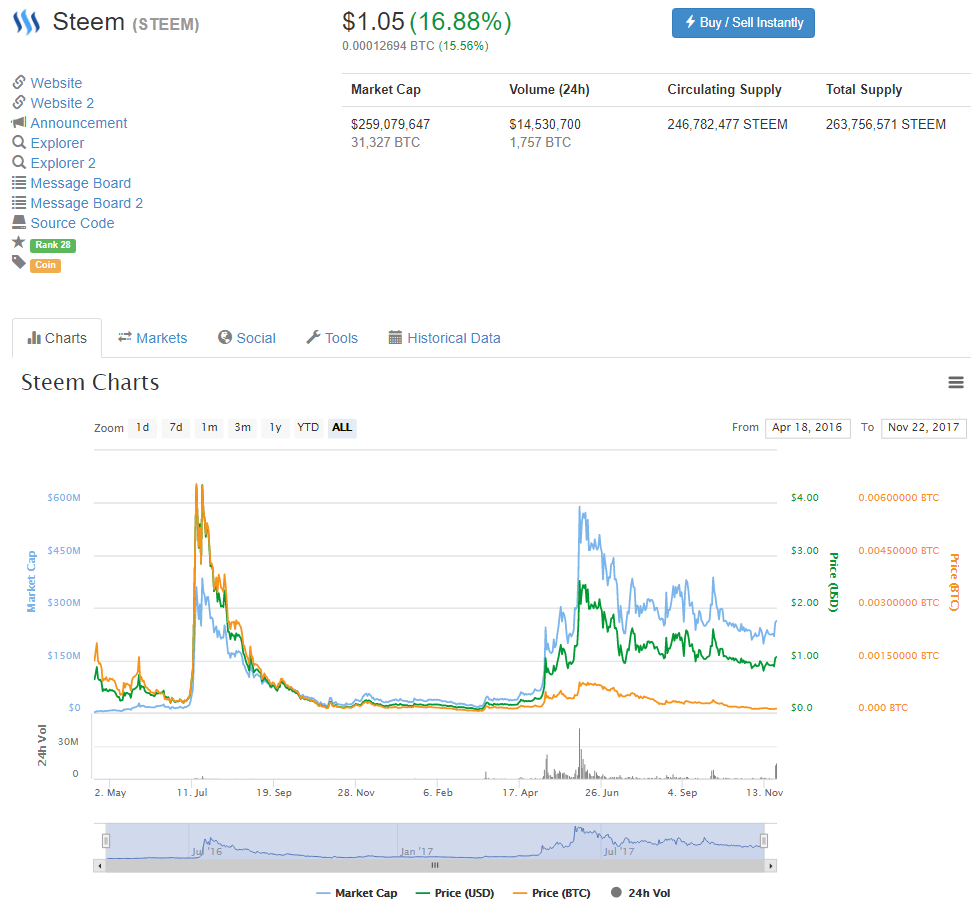Image resolution: width=971 pixels, height=907 pixels.
Task: Open the chart hamburger menu
Action: pos(956,383)
